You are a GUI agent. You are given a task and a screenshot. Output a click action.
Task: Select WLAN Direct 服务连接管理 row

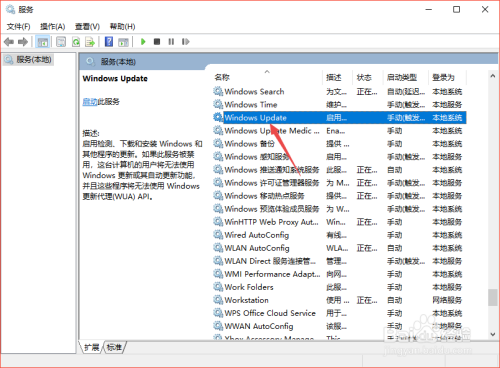tap(339, 261)
